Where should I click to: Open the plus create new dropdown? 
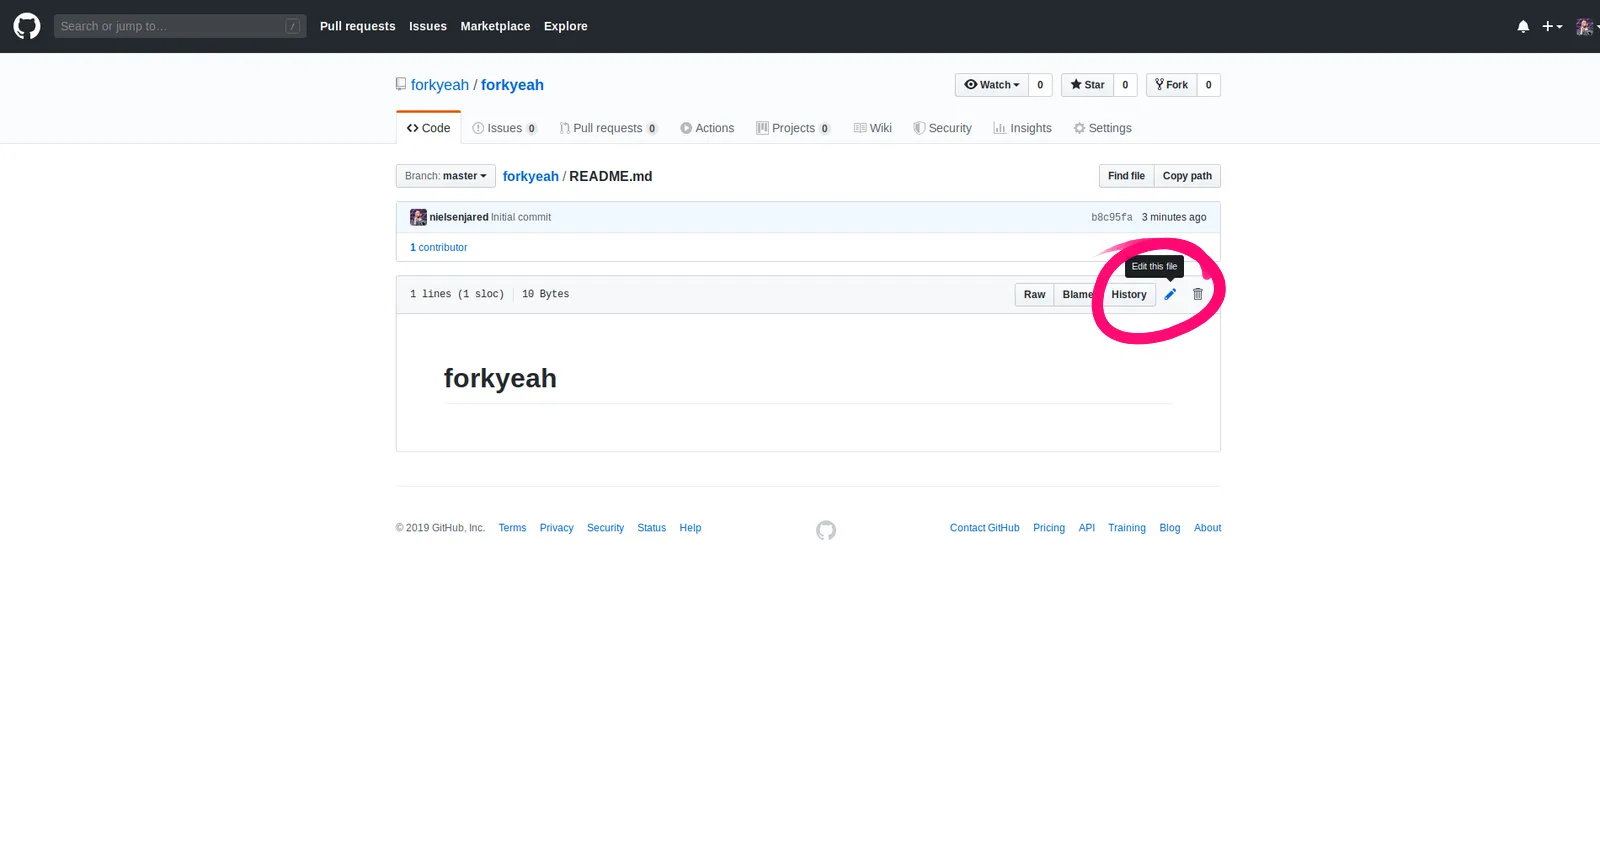1552,26
